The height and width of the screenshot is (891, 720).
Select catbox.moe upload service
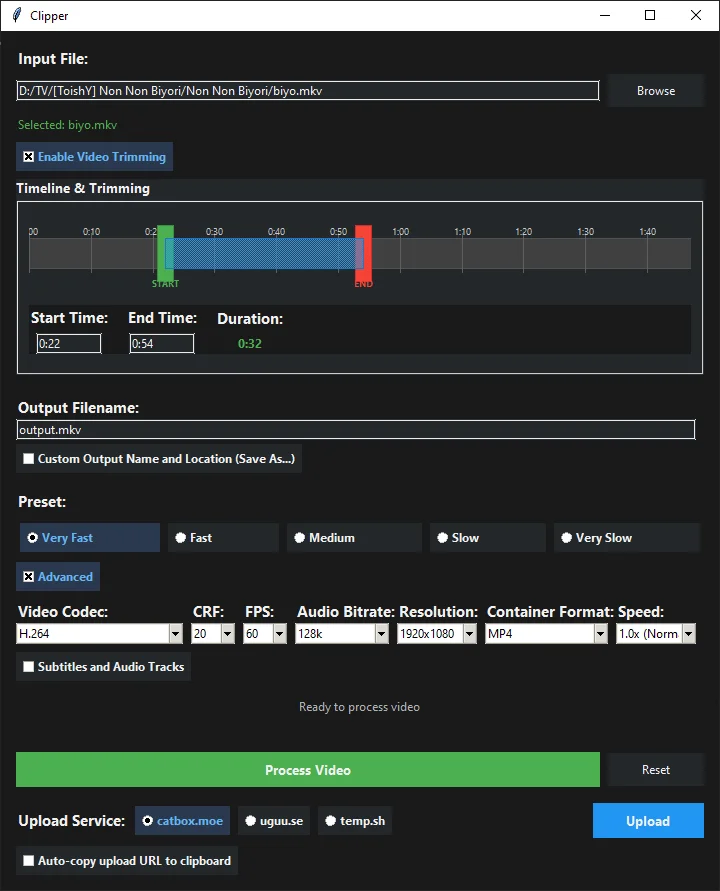(x=182, y=821)
